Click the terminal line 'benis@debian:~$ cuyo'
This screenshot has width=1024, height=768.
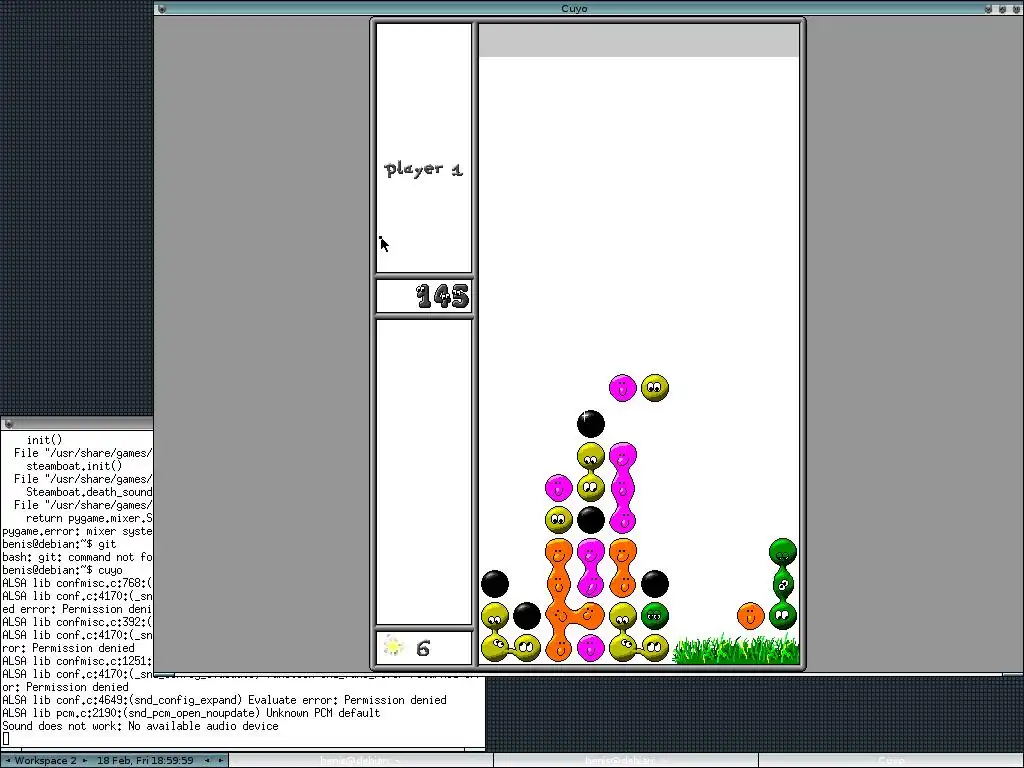coord(62,570)
